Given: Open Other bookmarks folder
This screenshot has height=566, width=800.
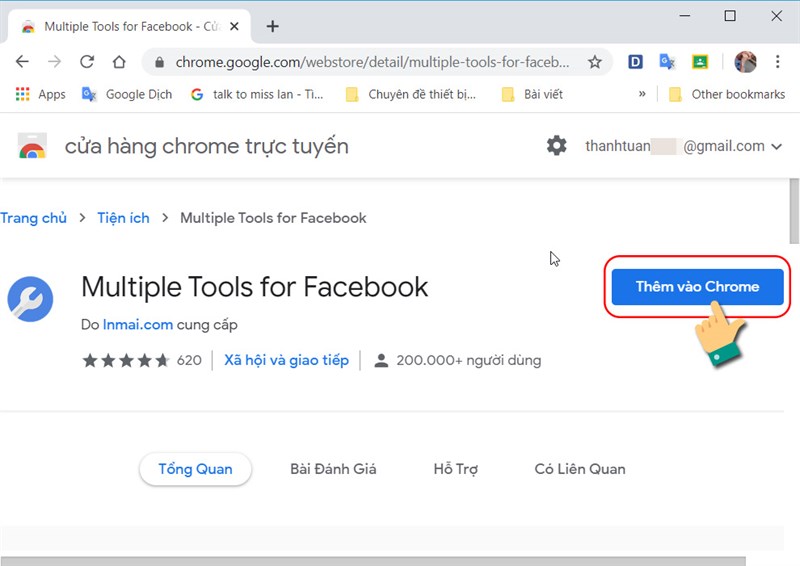Looking at the screenshot, I should tap(727, 94).
